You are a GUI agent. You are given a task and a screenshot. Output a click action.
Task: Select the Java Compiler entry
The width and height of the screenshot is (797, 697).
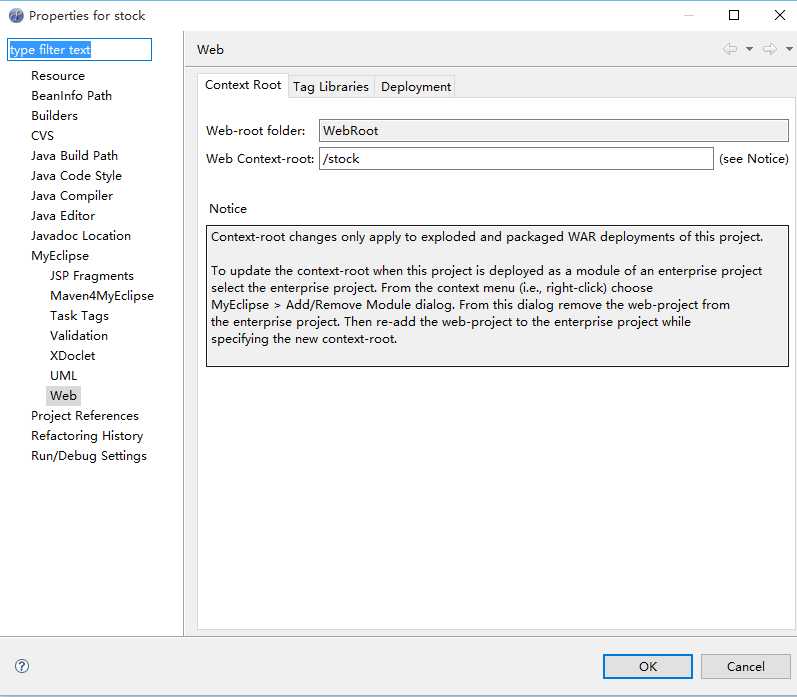[72, 196]
